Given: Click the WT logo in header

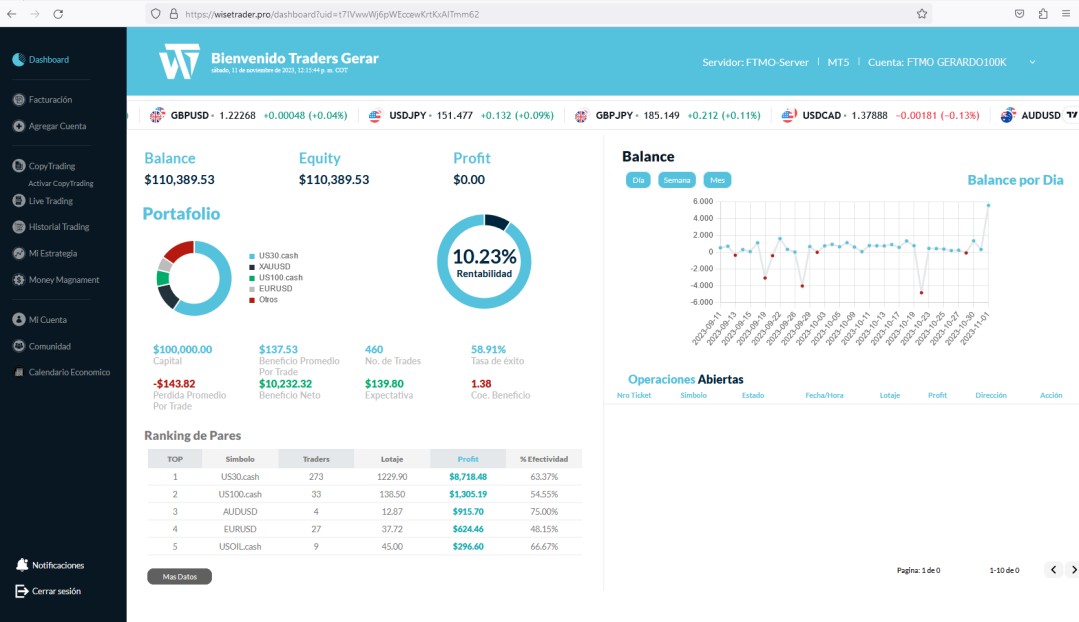Looking at the screenshot, I should coord(180,61).
